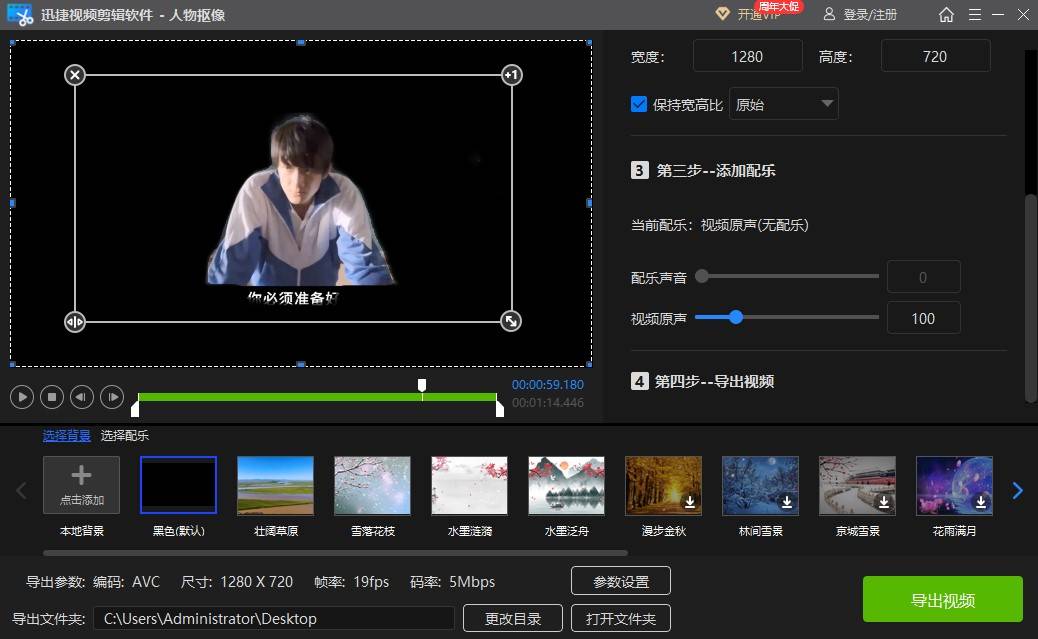Click the 导出视频 export button

point(943,599)
